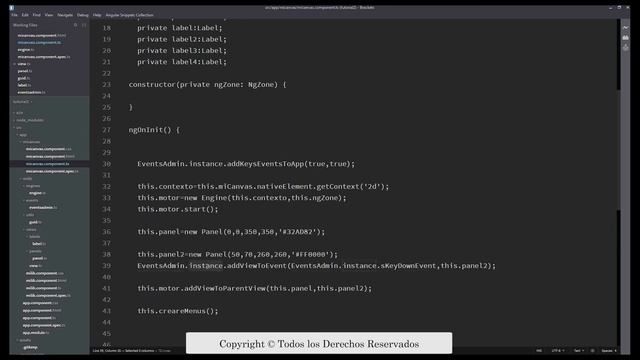Open guid.ts in project tree
The height and width of the screenshot is (360, 640).
pos(35,222)
